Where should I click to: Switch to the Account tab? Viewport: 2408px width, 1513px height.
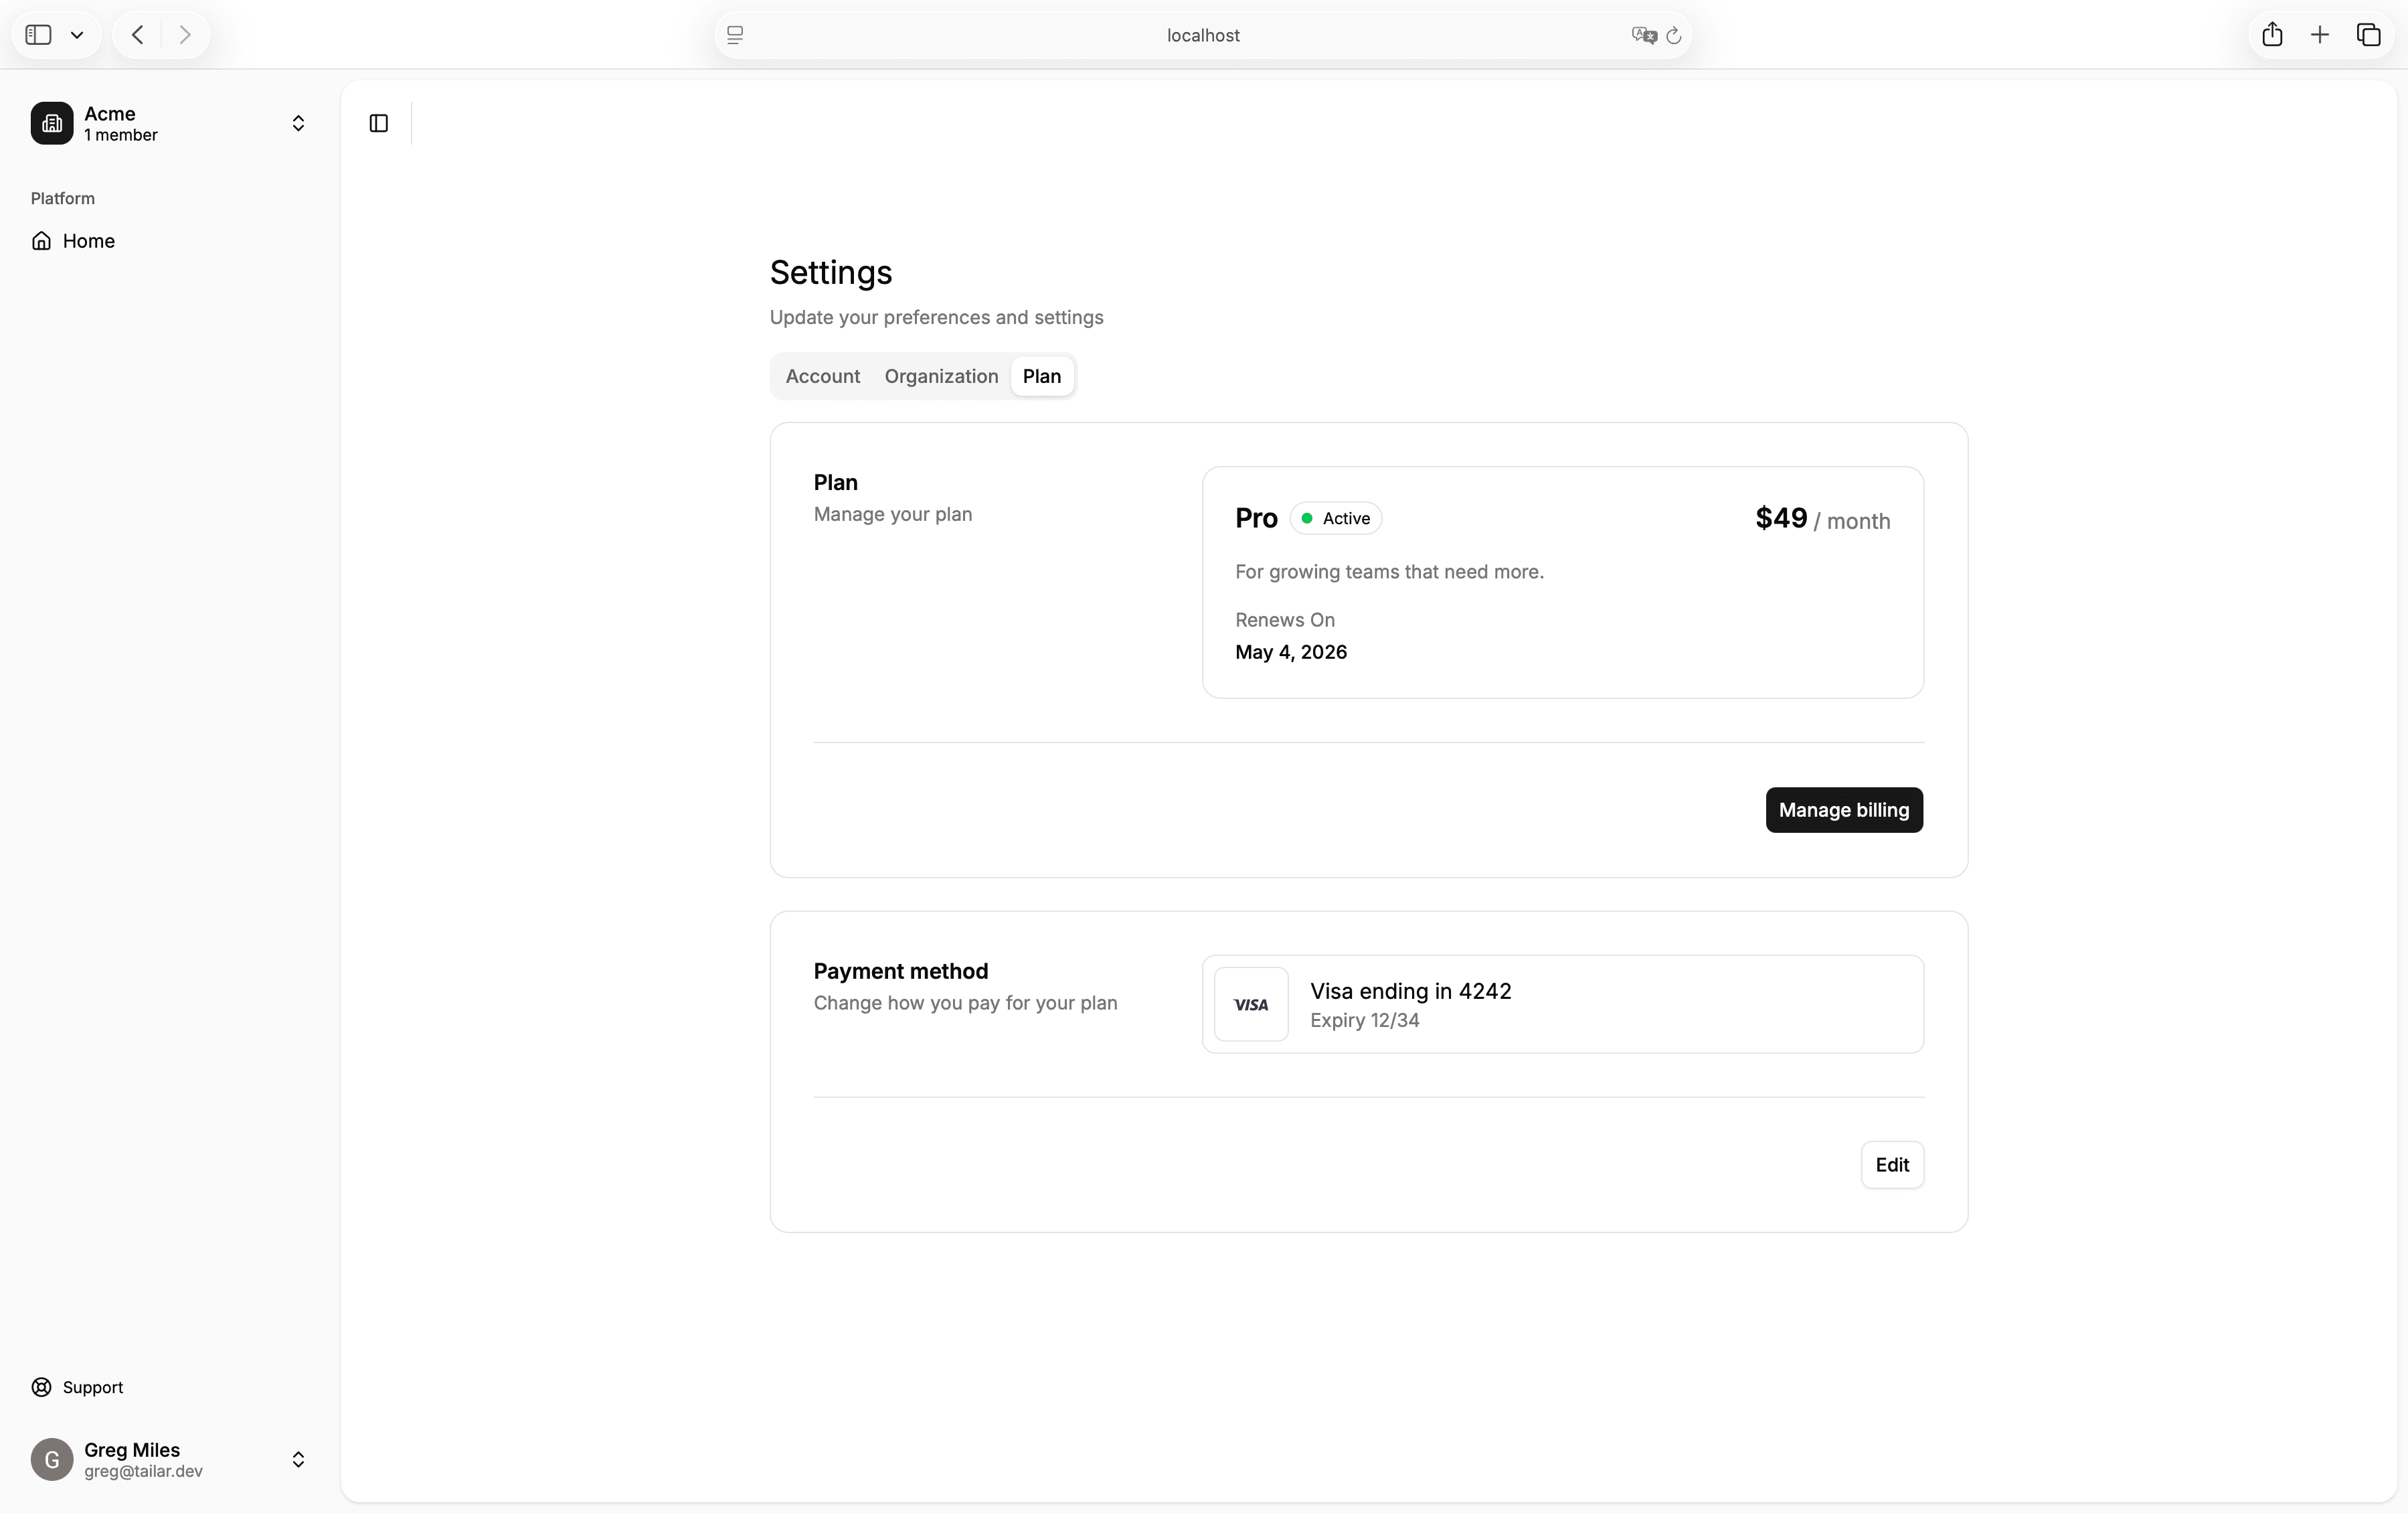(x=822, y=376)
